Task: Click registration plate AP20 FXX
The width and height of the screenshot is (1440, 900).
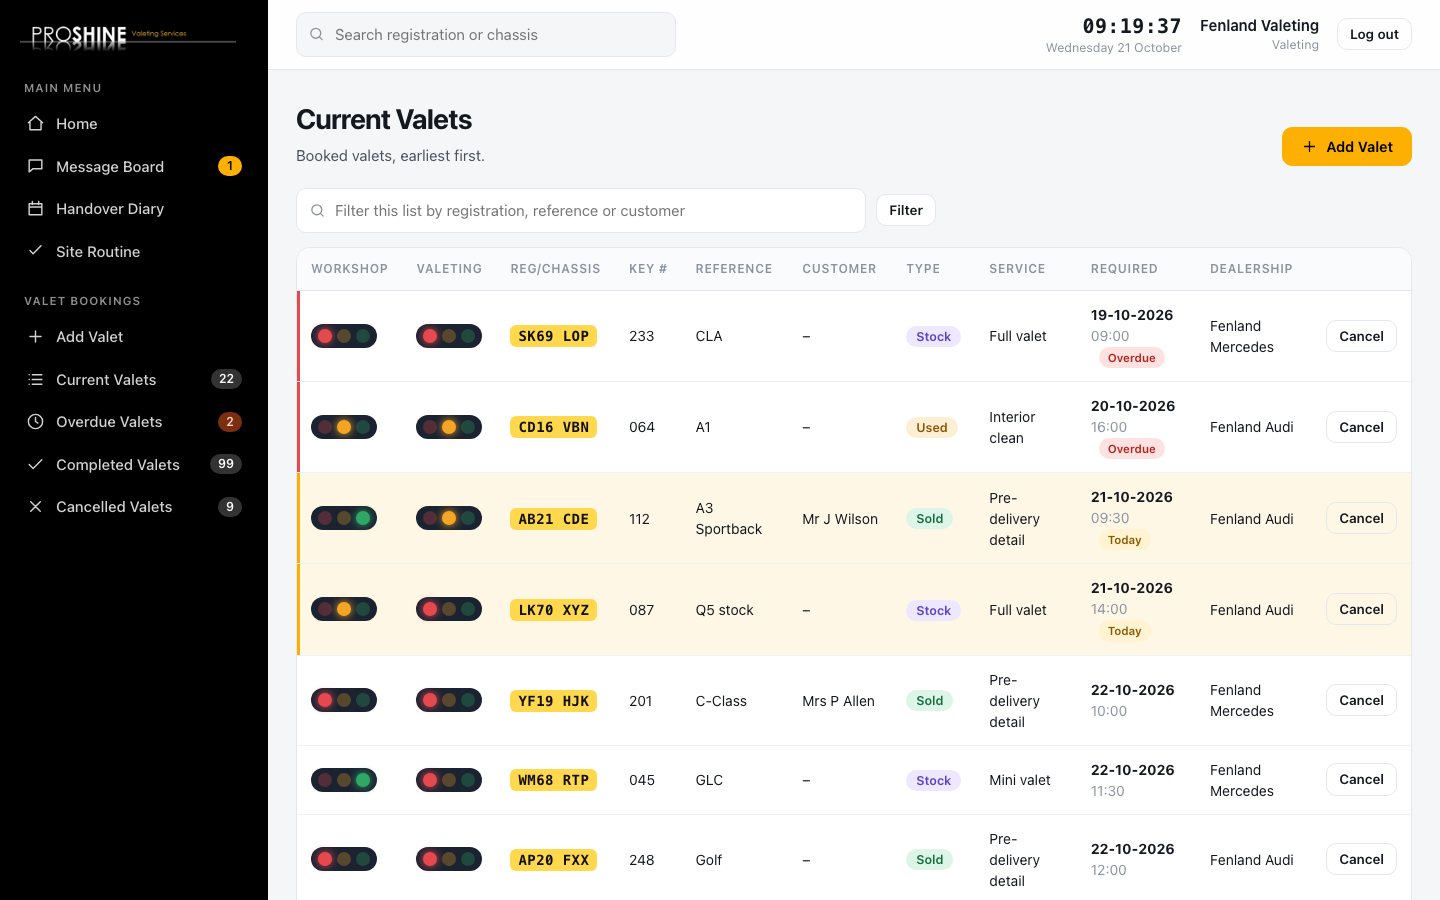Action: pos(554,860)
